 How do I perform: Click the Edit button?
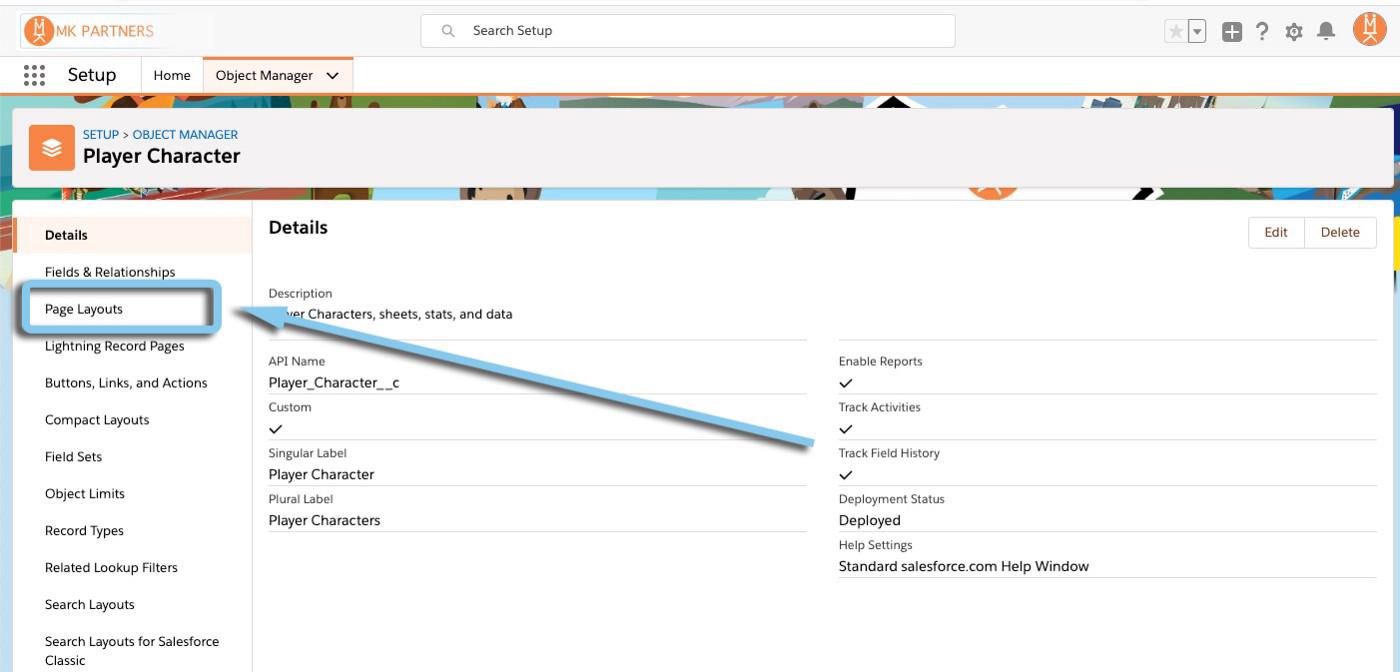coord(1275,232)
